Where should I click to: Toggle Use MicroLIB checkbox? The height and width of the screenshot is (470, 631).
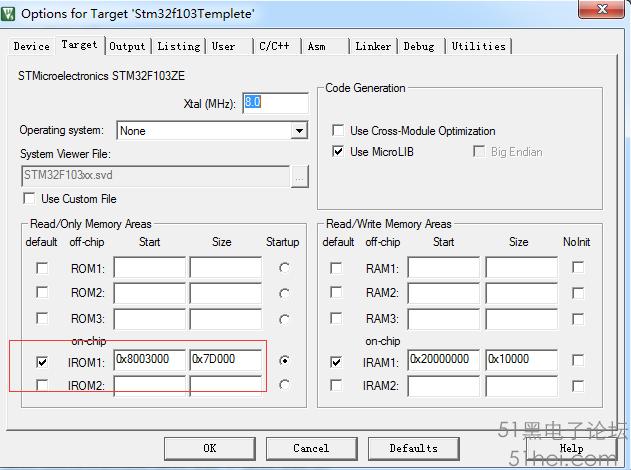[x=338, y=152]
